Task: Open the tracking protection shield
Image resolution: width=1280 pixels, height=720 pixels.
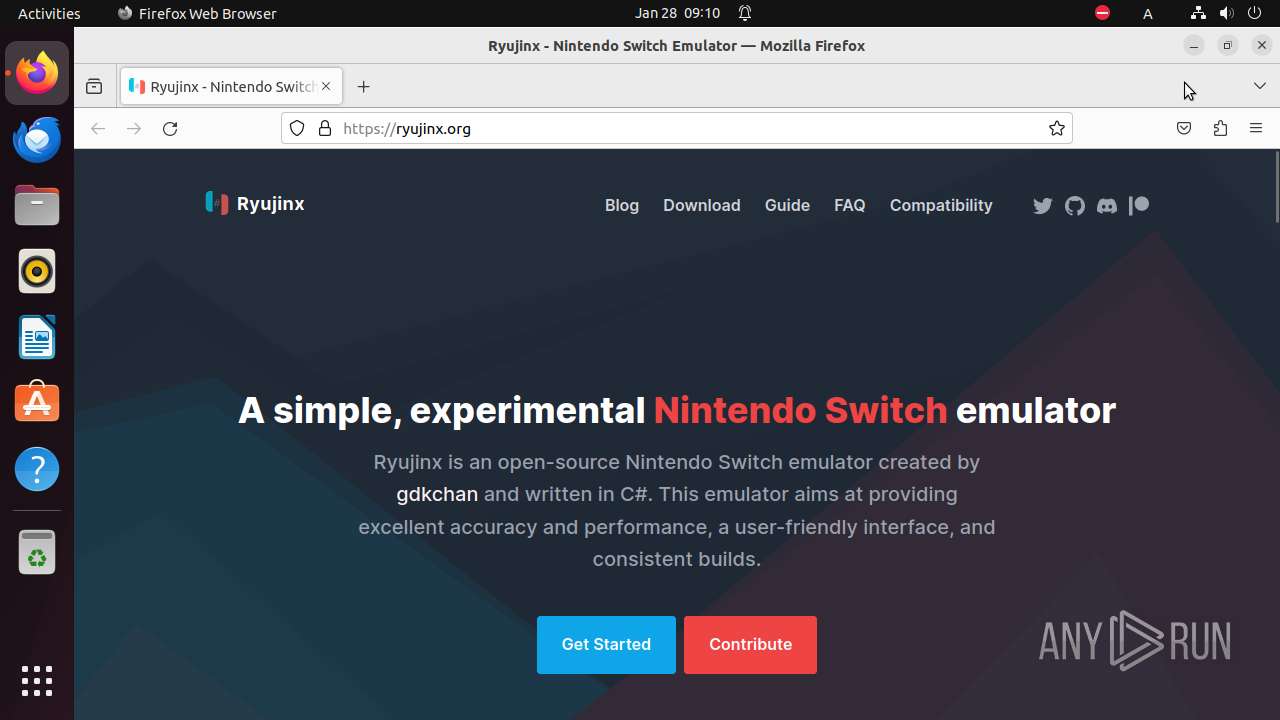Action: [x=297, y=128]
